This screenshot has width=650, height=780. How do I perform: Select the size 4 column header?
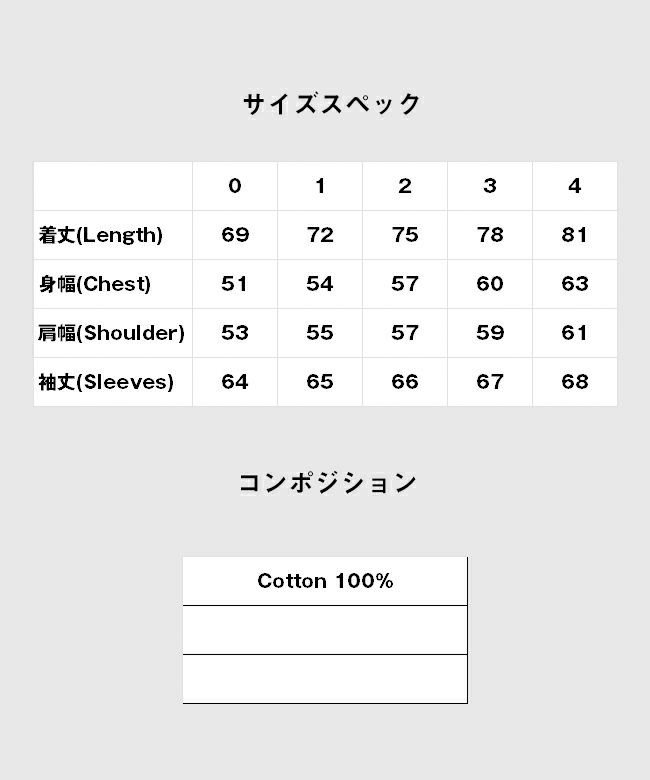point(575,186)
